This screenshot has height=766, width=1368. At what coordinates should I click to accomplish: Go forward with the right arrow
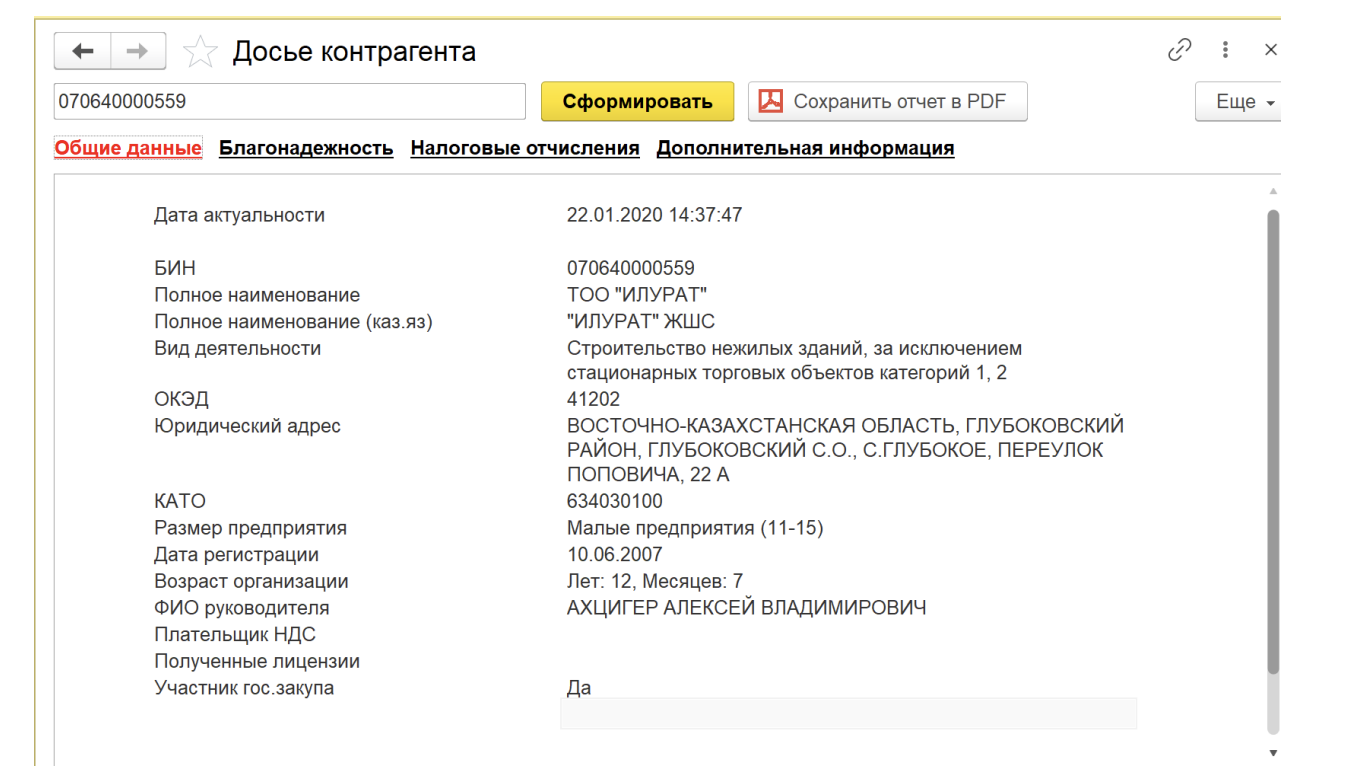[x=138, y=51]
